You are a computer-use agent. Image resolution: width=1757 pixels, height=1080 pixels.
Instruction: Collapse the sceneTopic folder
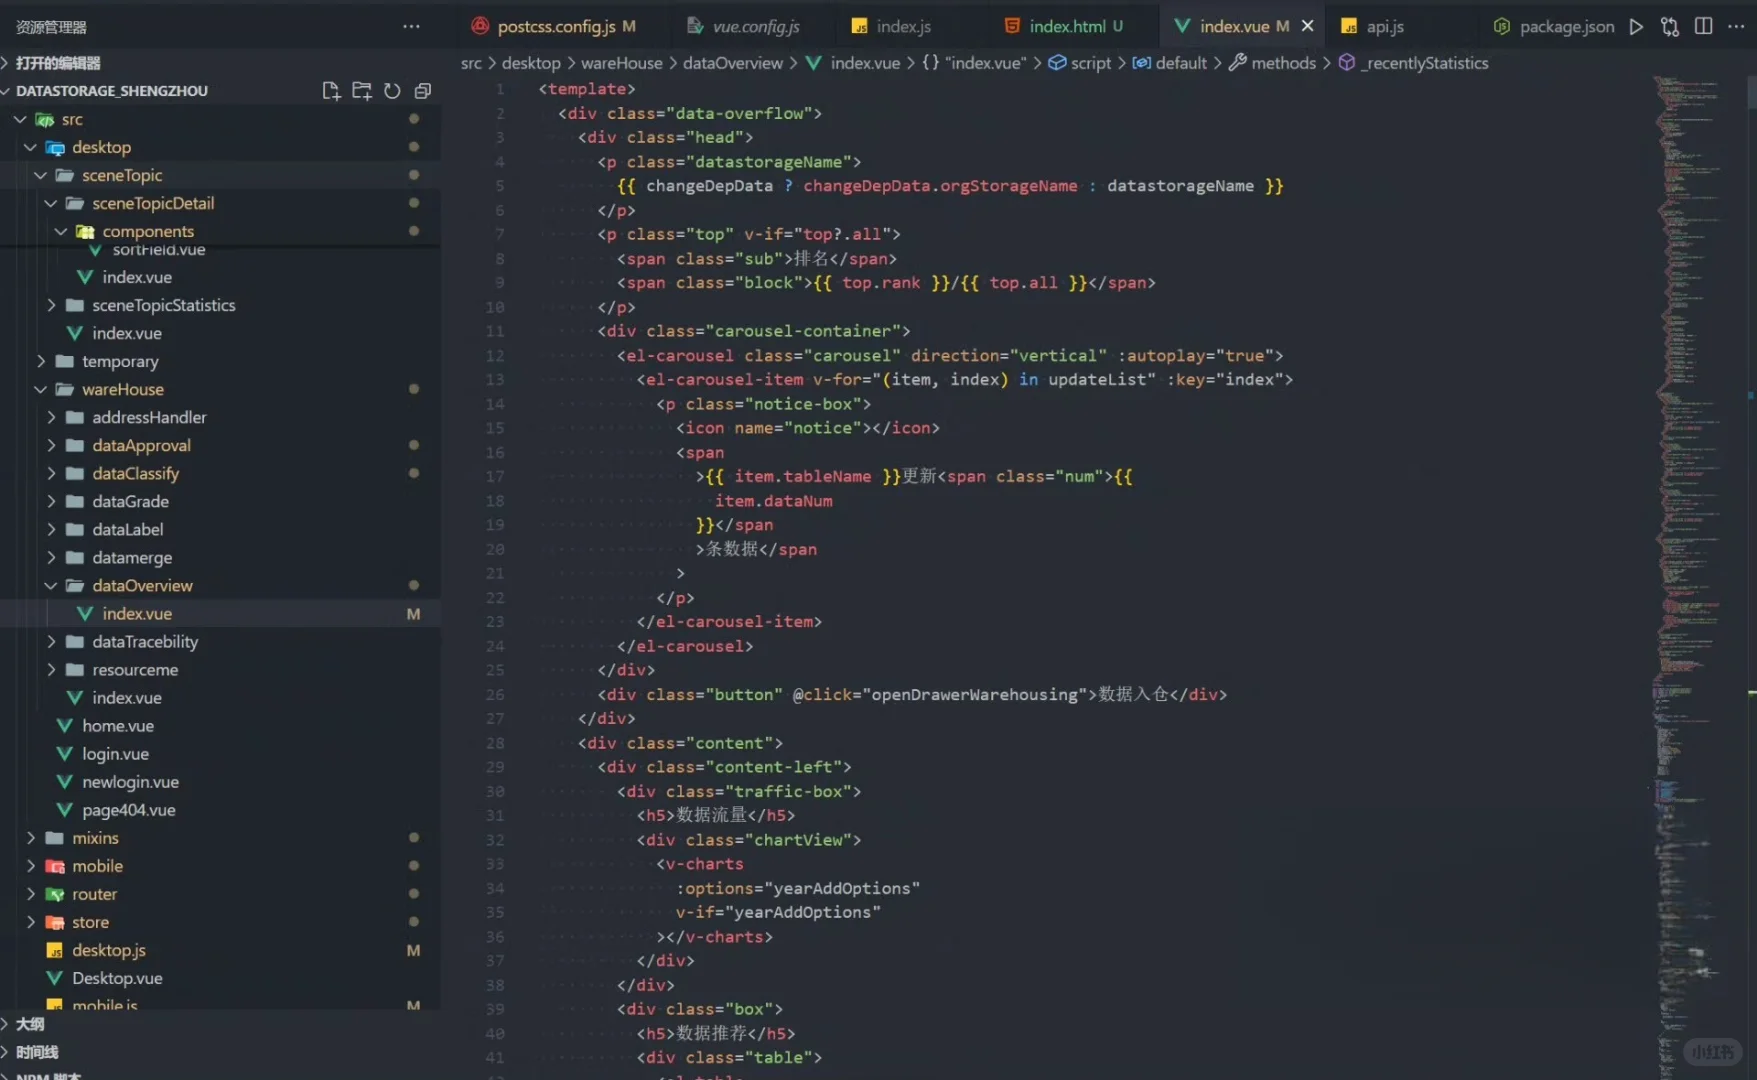[x=41, y=176]
